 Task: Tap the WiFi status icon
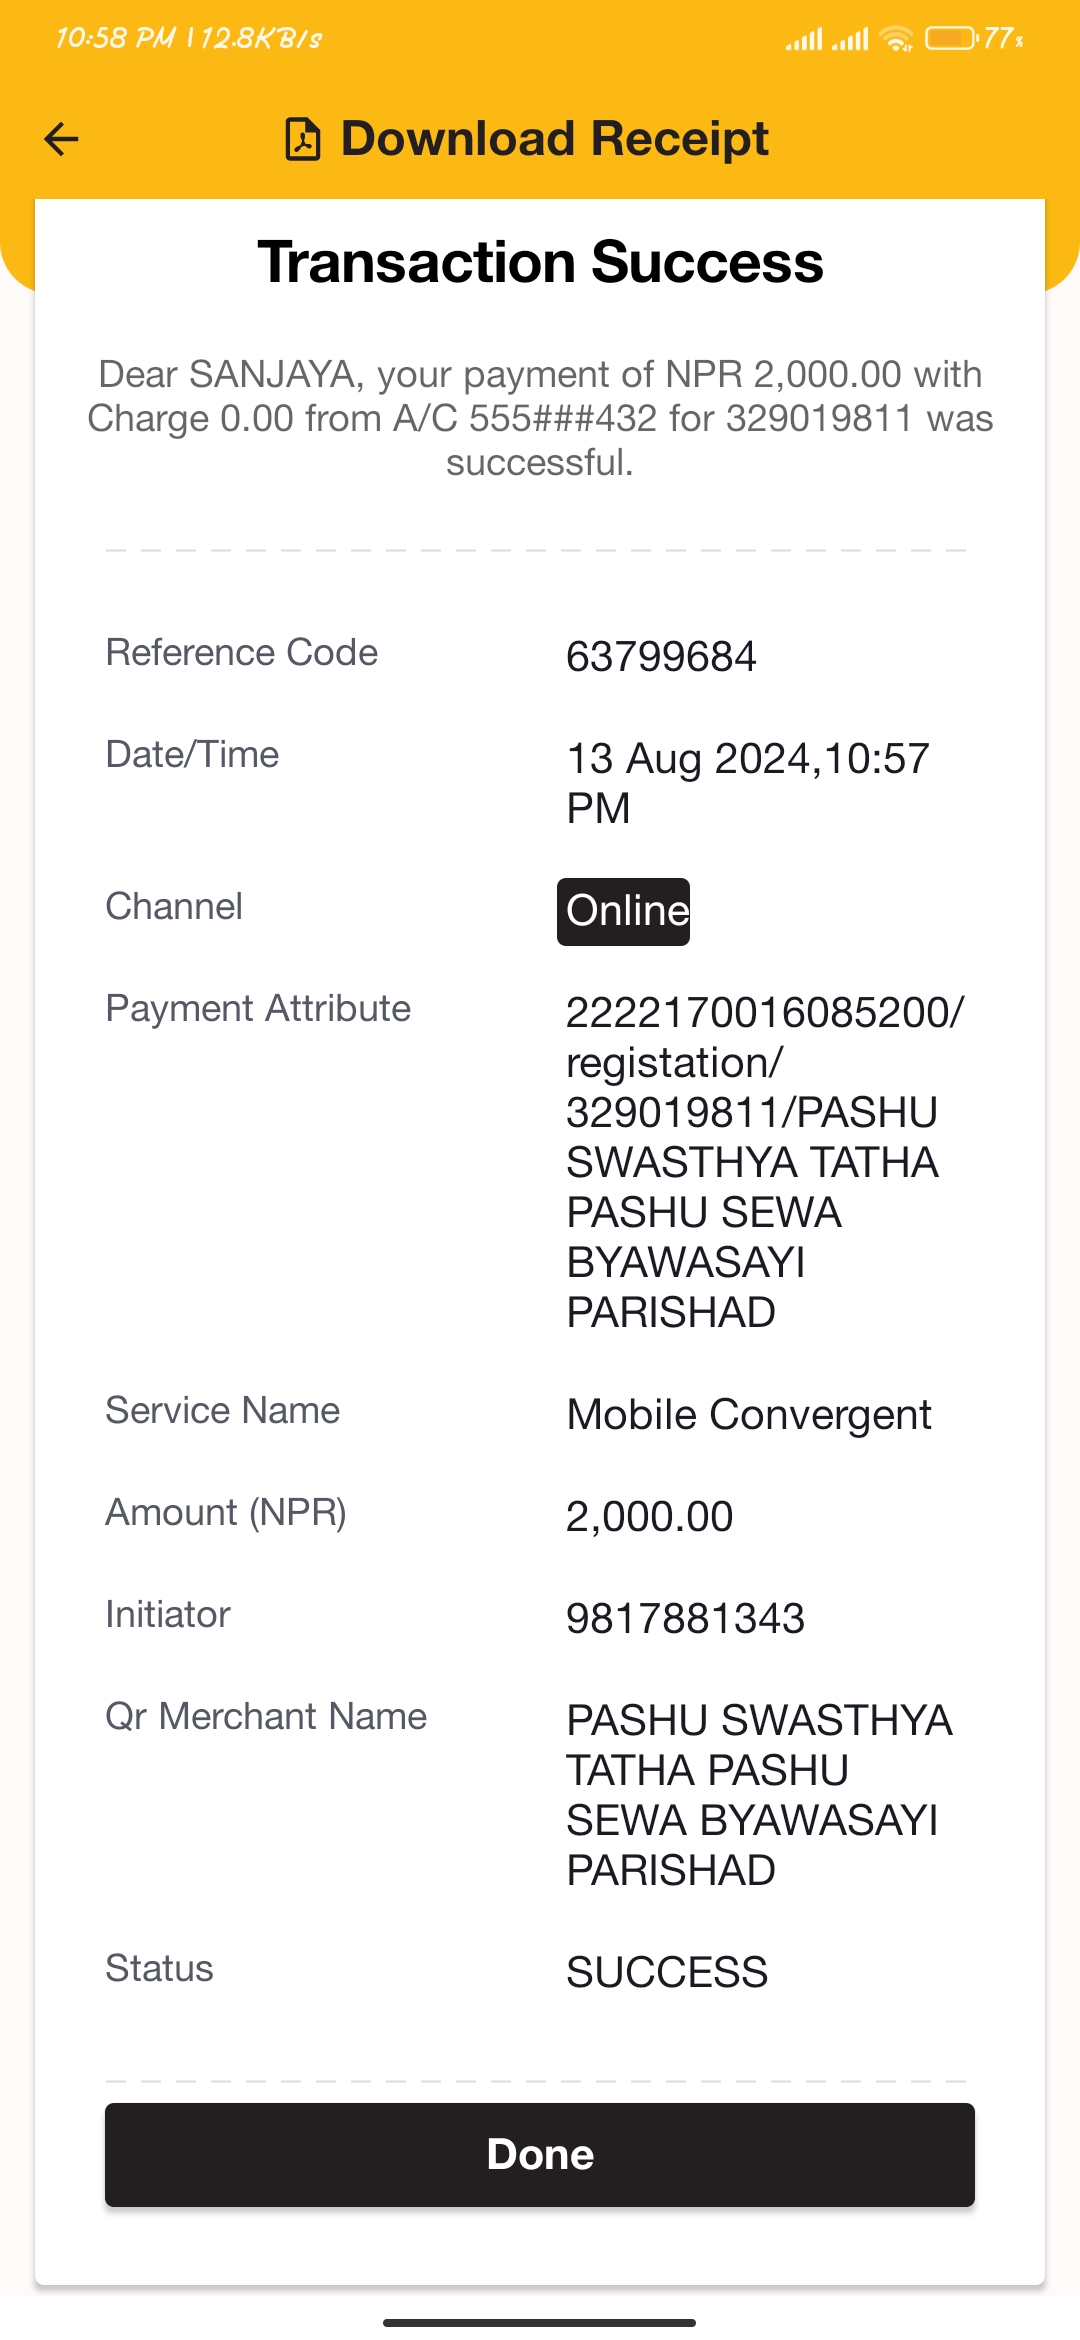click(x=896, y=39)
